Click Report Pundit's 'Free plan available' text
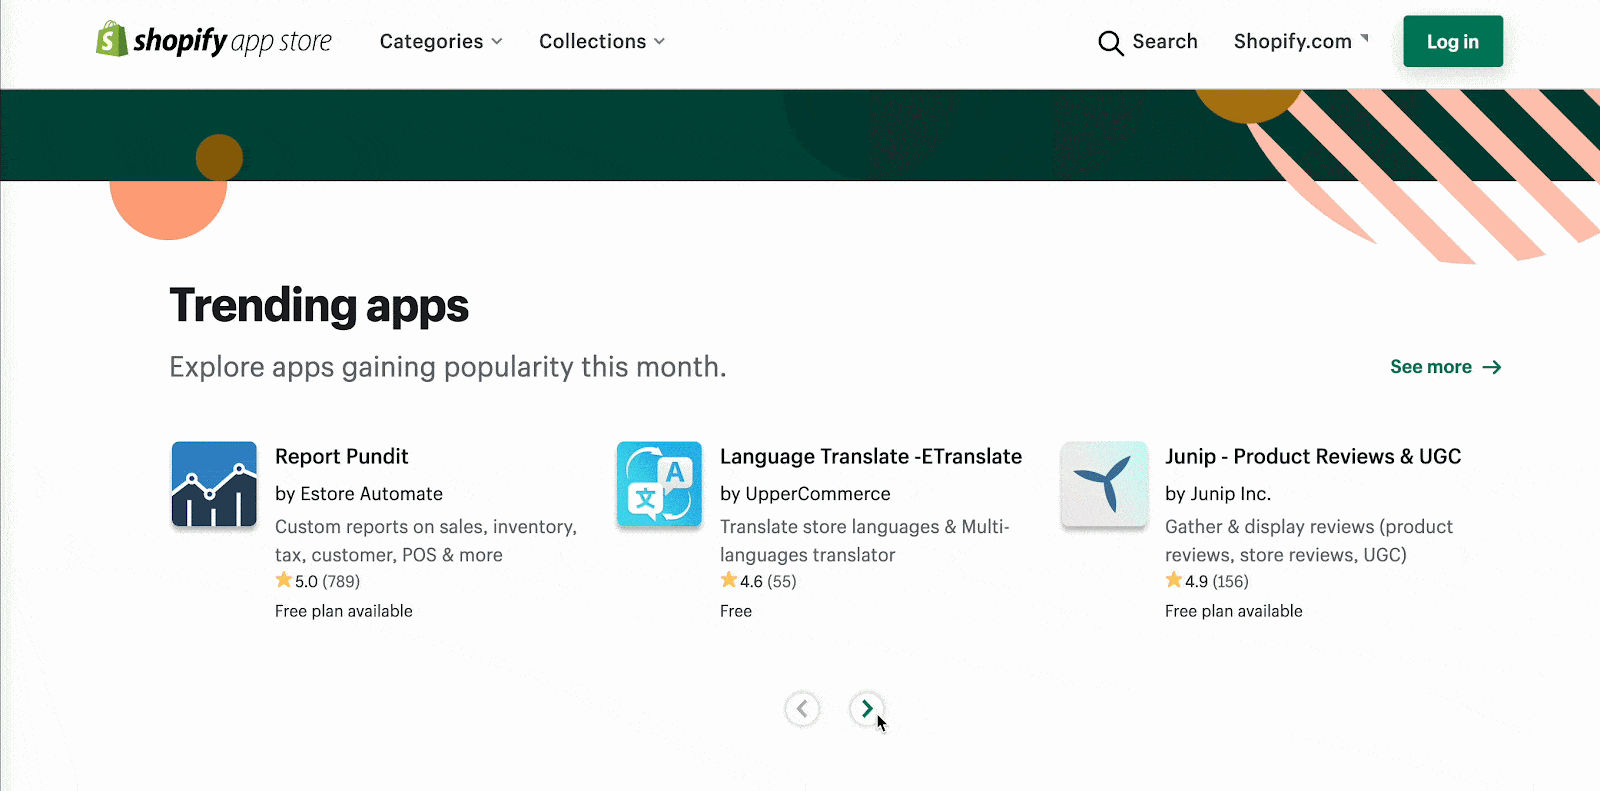The width and height of the screenshot is (1600, 791). point(344,611)
